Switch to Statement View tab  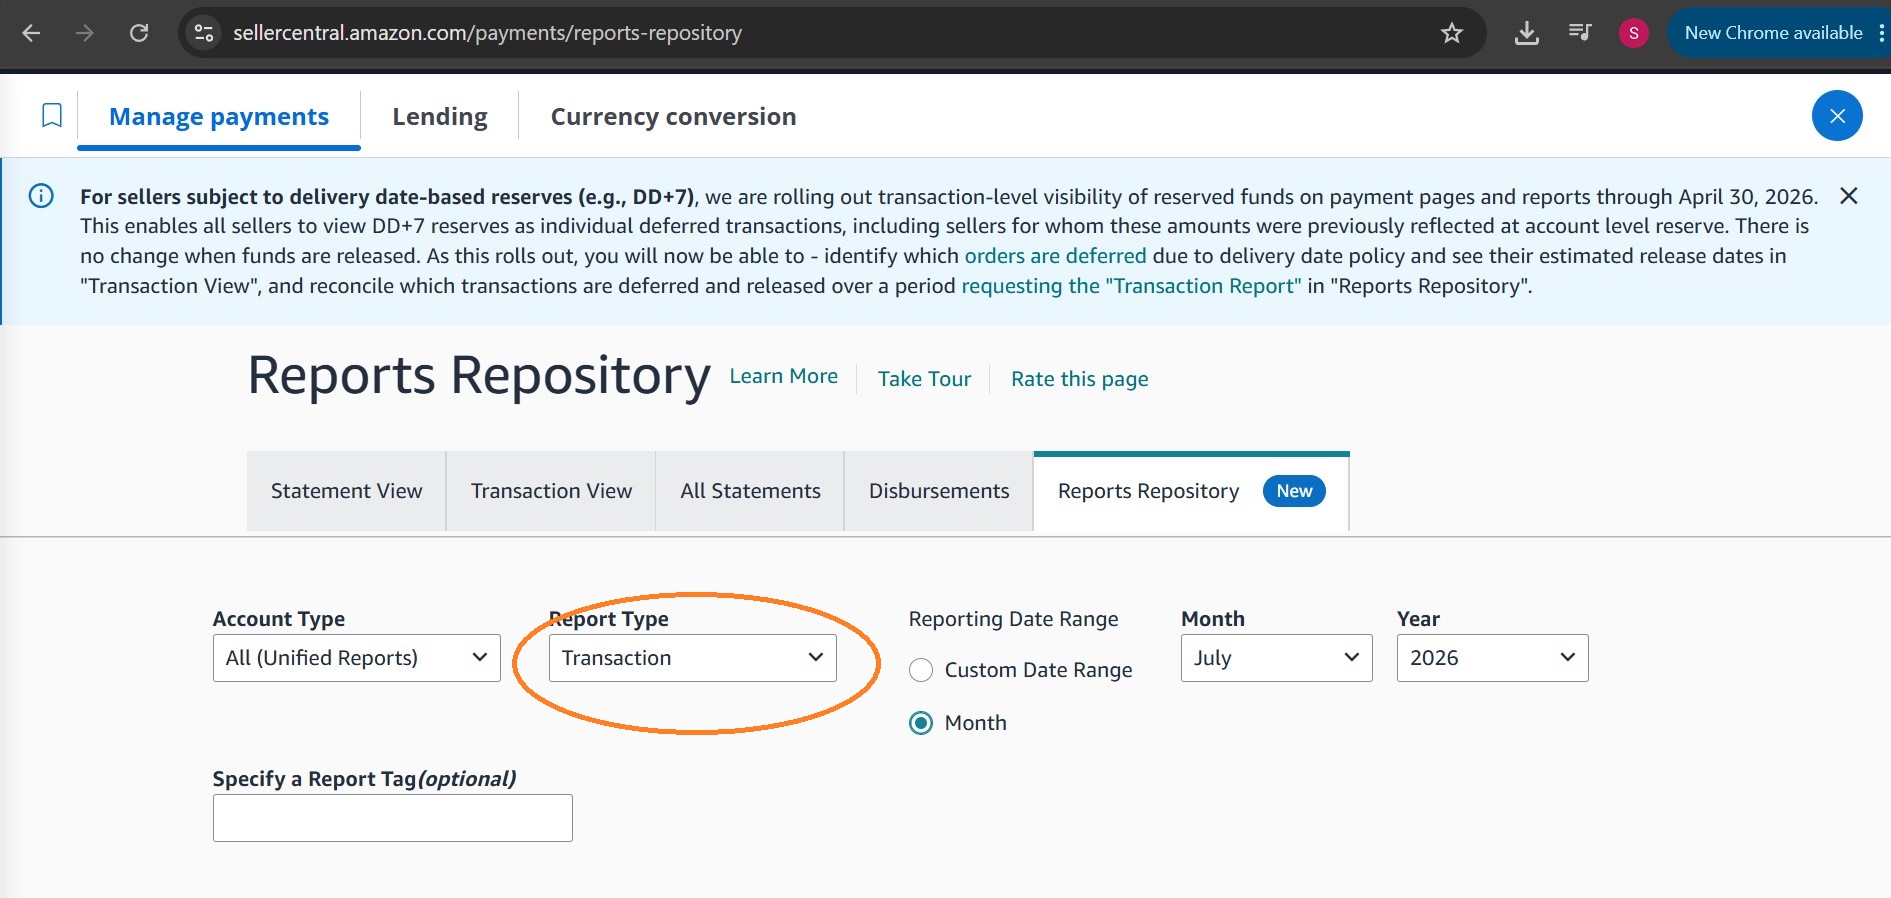[x=346, y=491]
